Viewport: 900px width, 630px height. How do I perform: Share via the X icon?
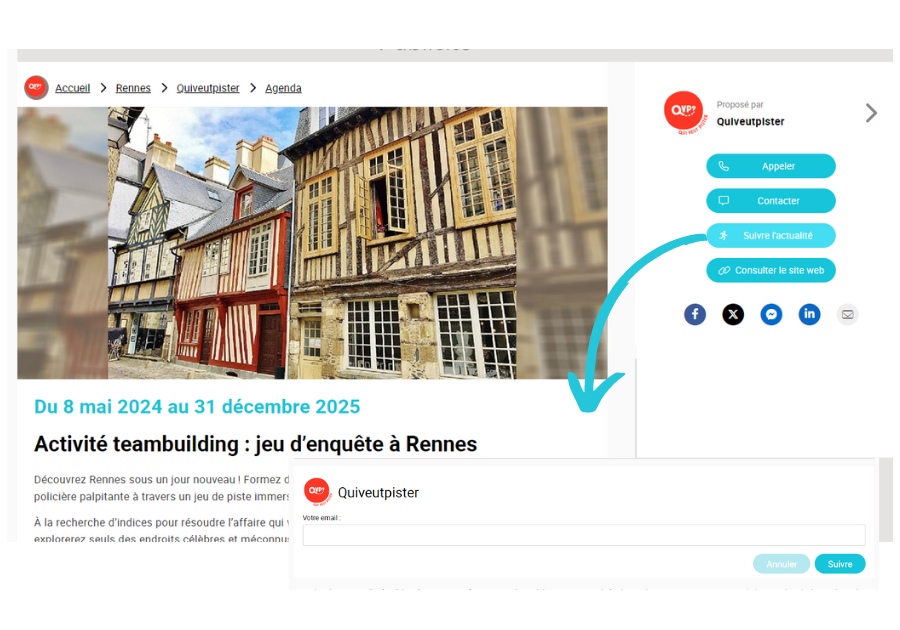tap(733, 314)
